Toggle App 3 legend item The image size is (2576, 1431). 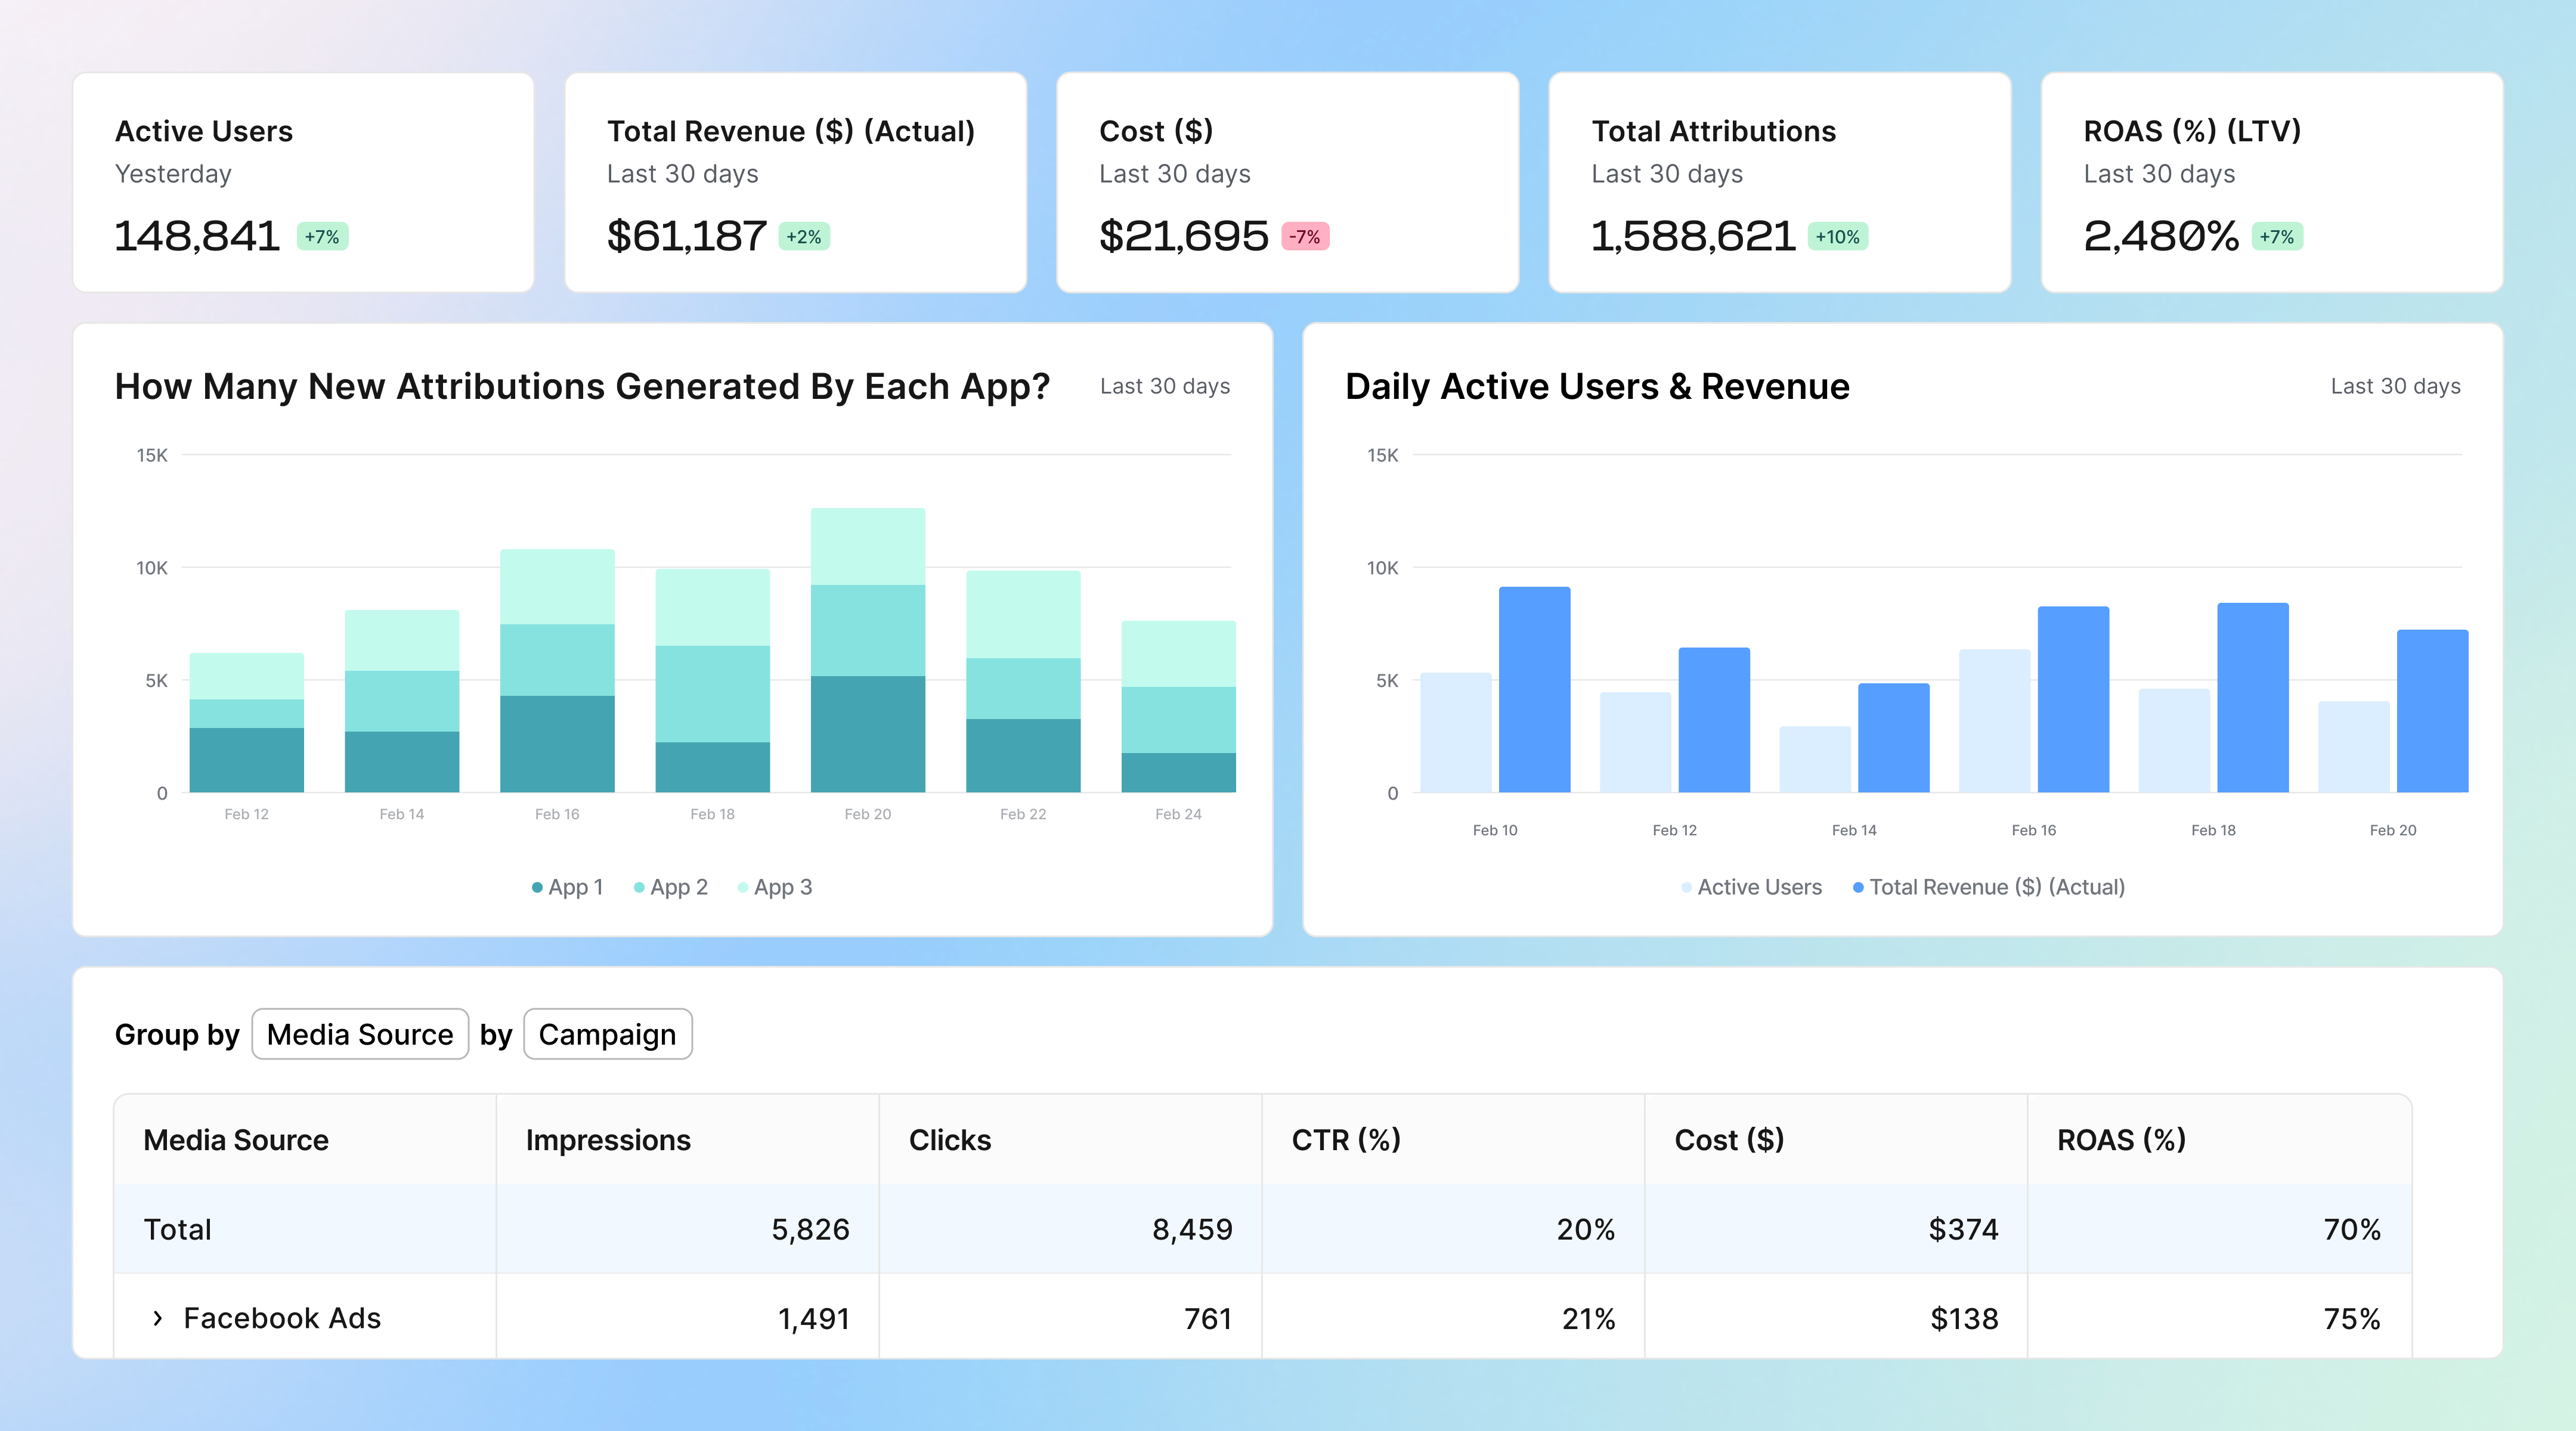pos(775,887)
